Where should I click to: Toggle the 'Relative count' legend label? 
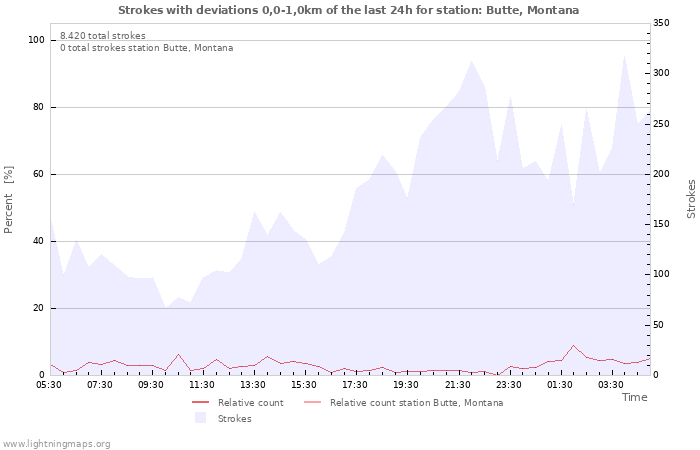(x=250, y=403)
